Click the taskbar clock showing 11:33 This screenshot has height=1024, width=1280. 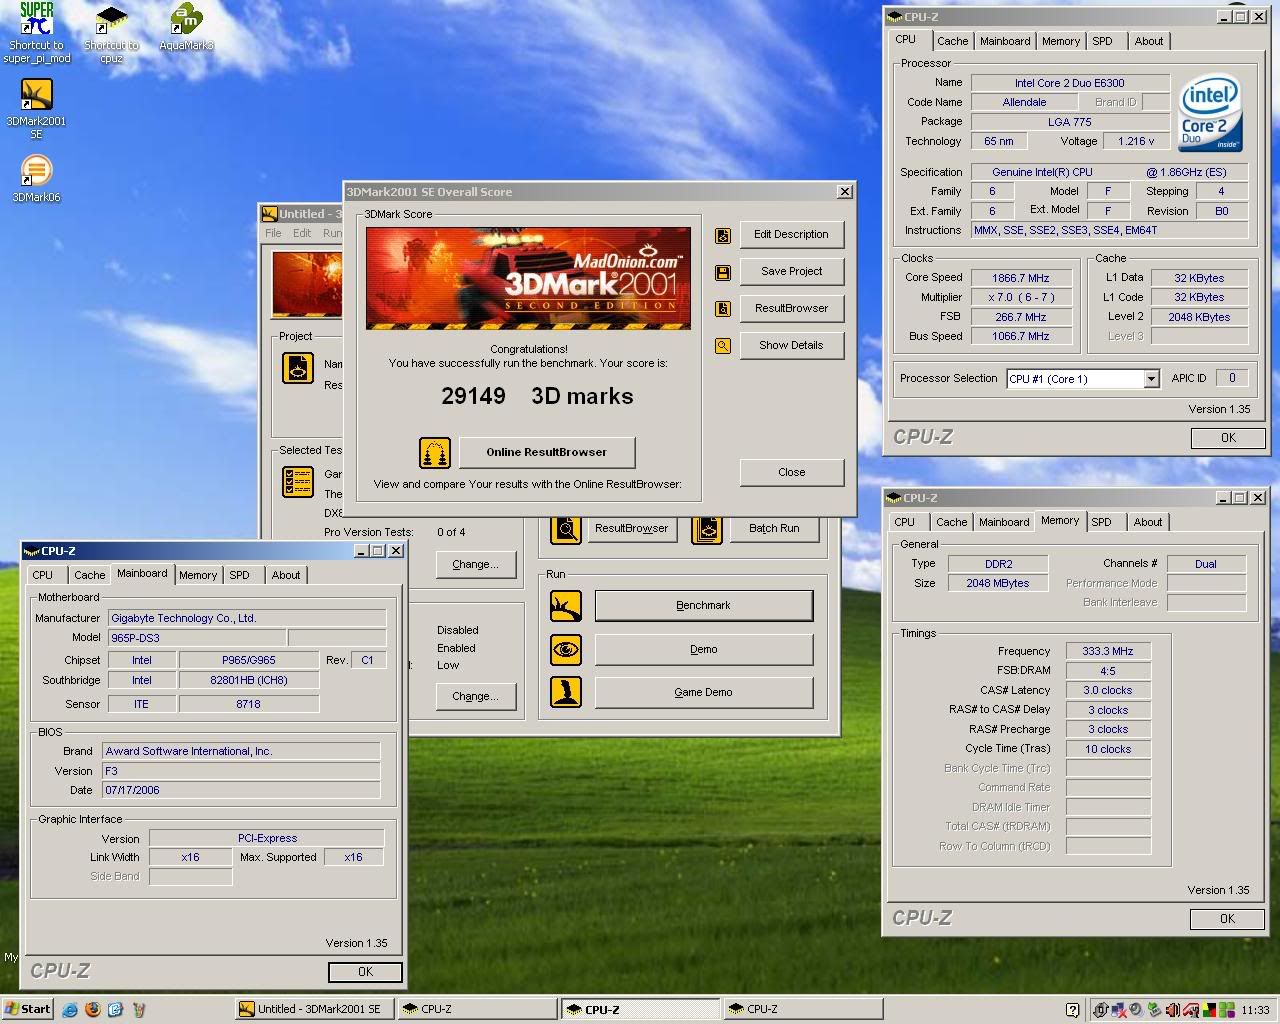pos(1255,1010)
